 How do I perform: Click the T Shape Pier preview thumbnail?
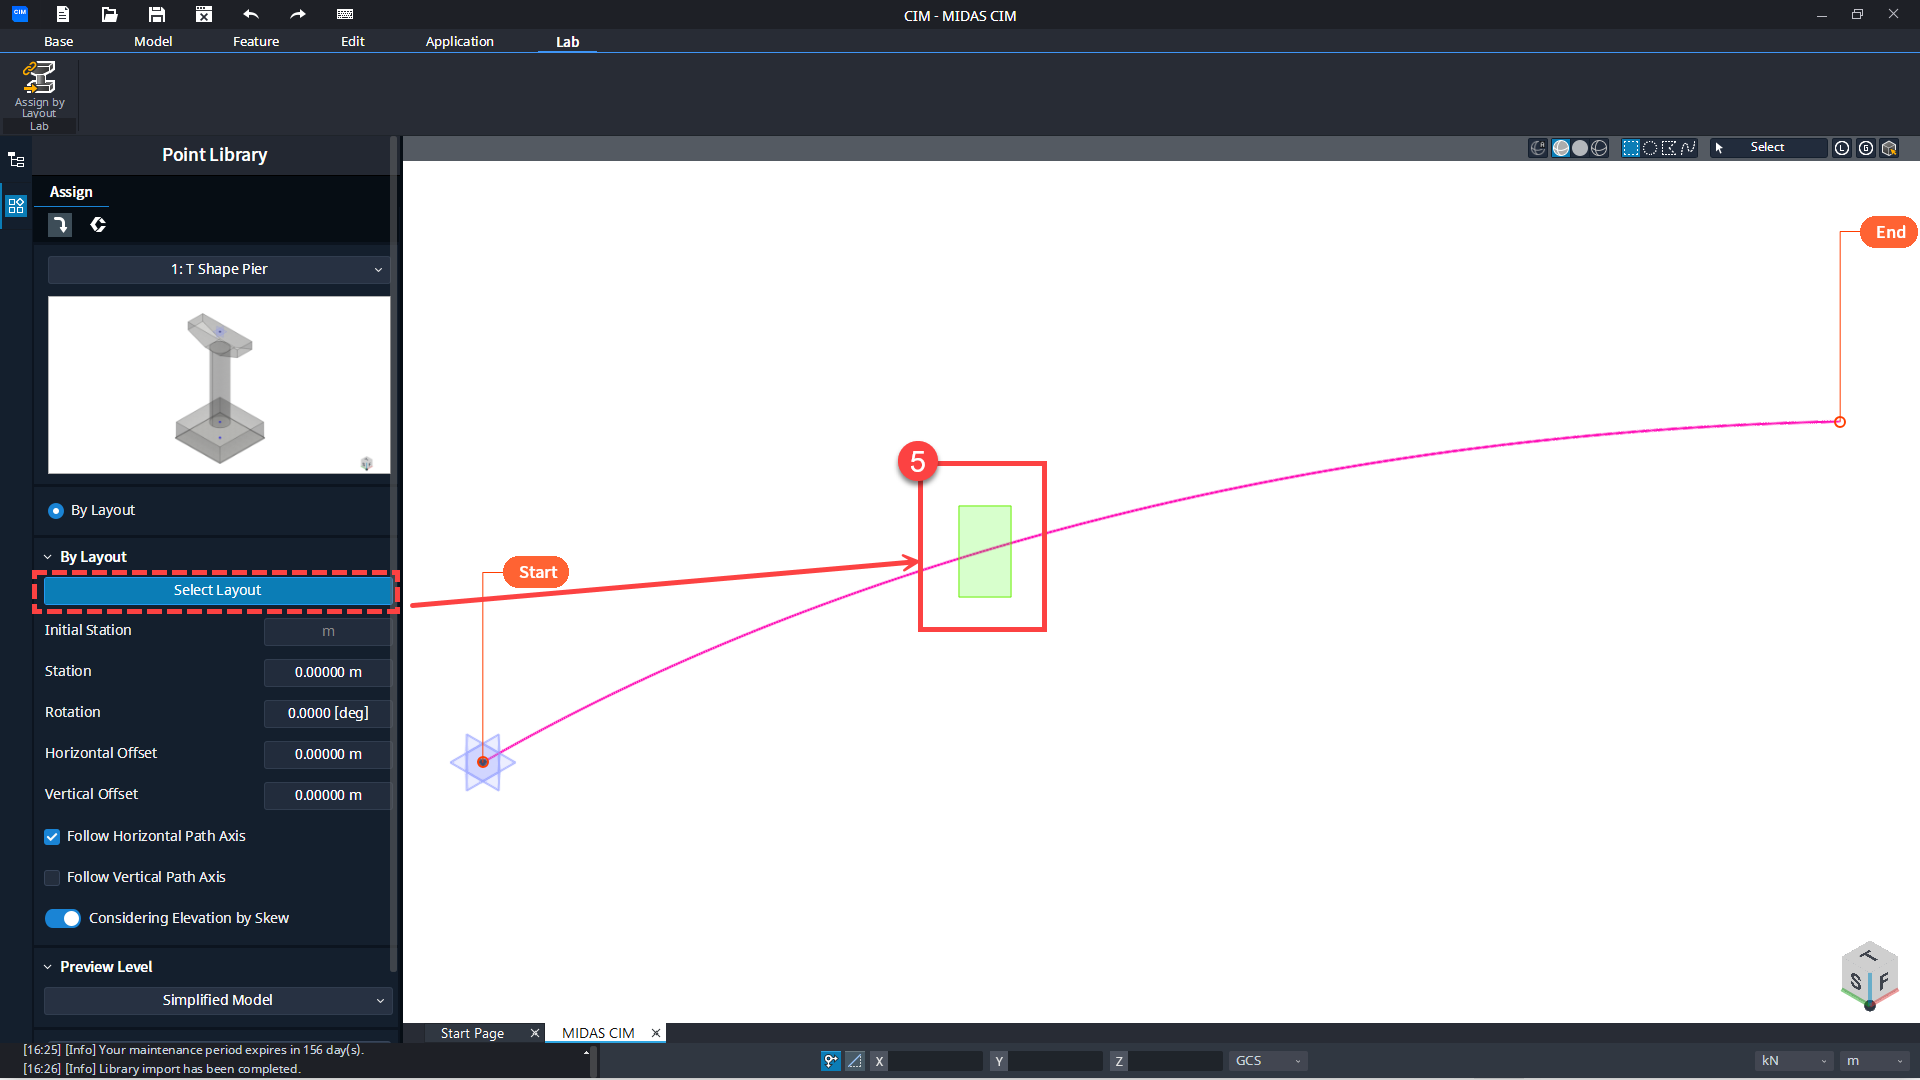click(x=219, y=385)
